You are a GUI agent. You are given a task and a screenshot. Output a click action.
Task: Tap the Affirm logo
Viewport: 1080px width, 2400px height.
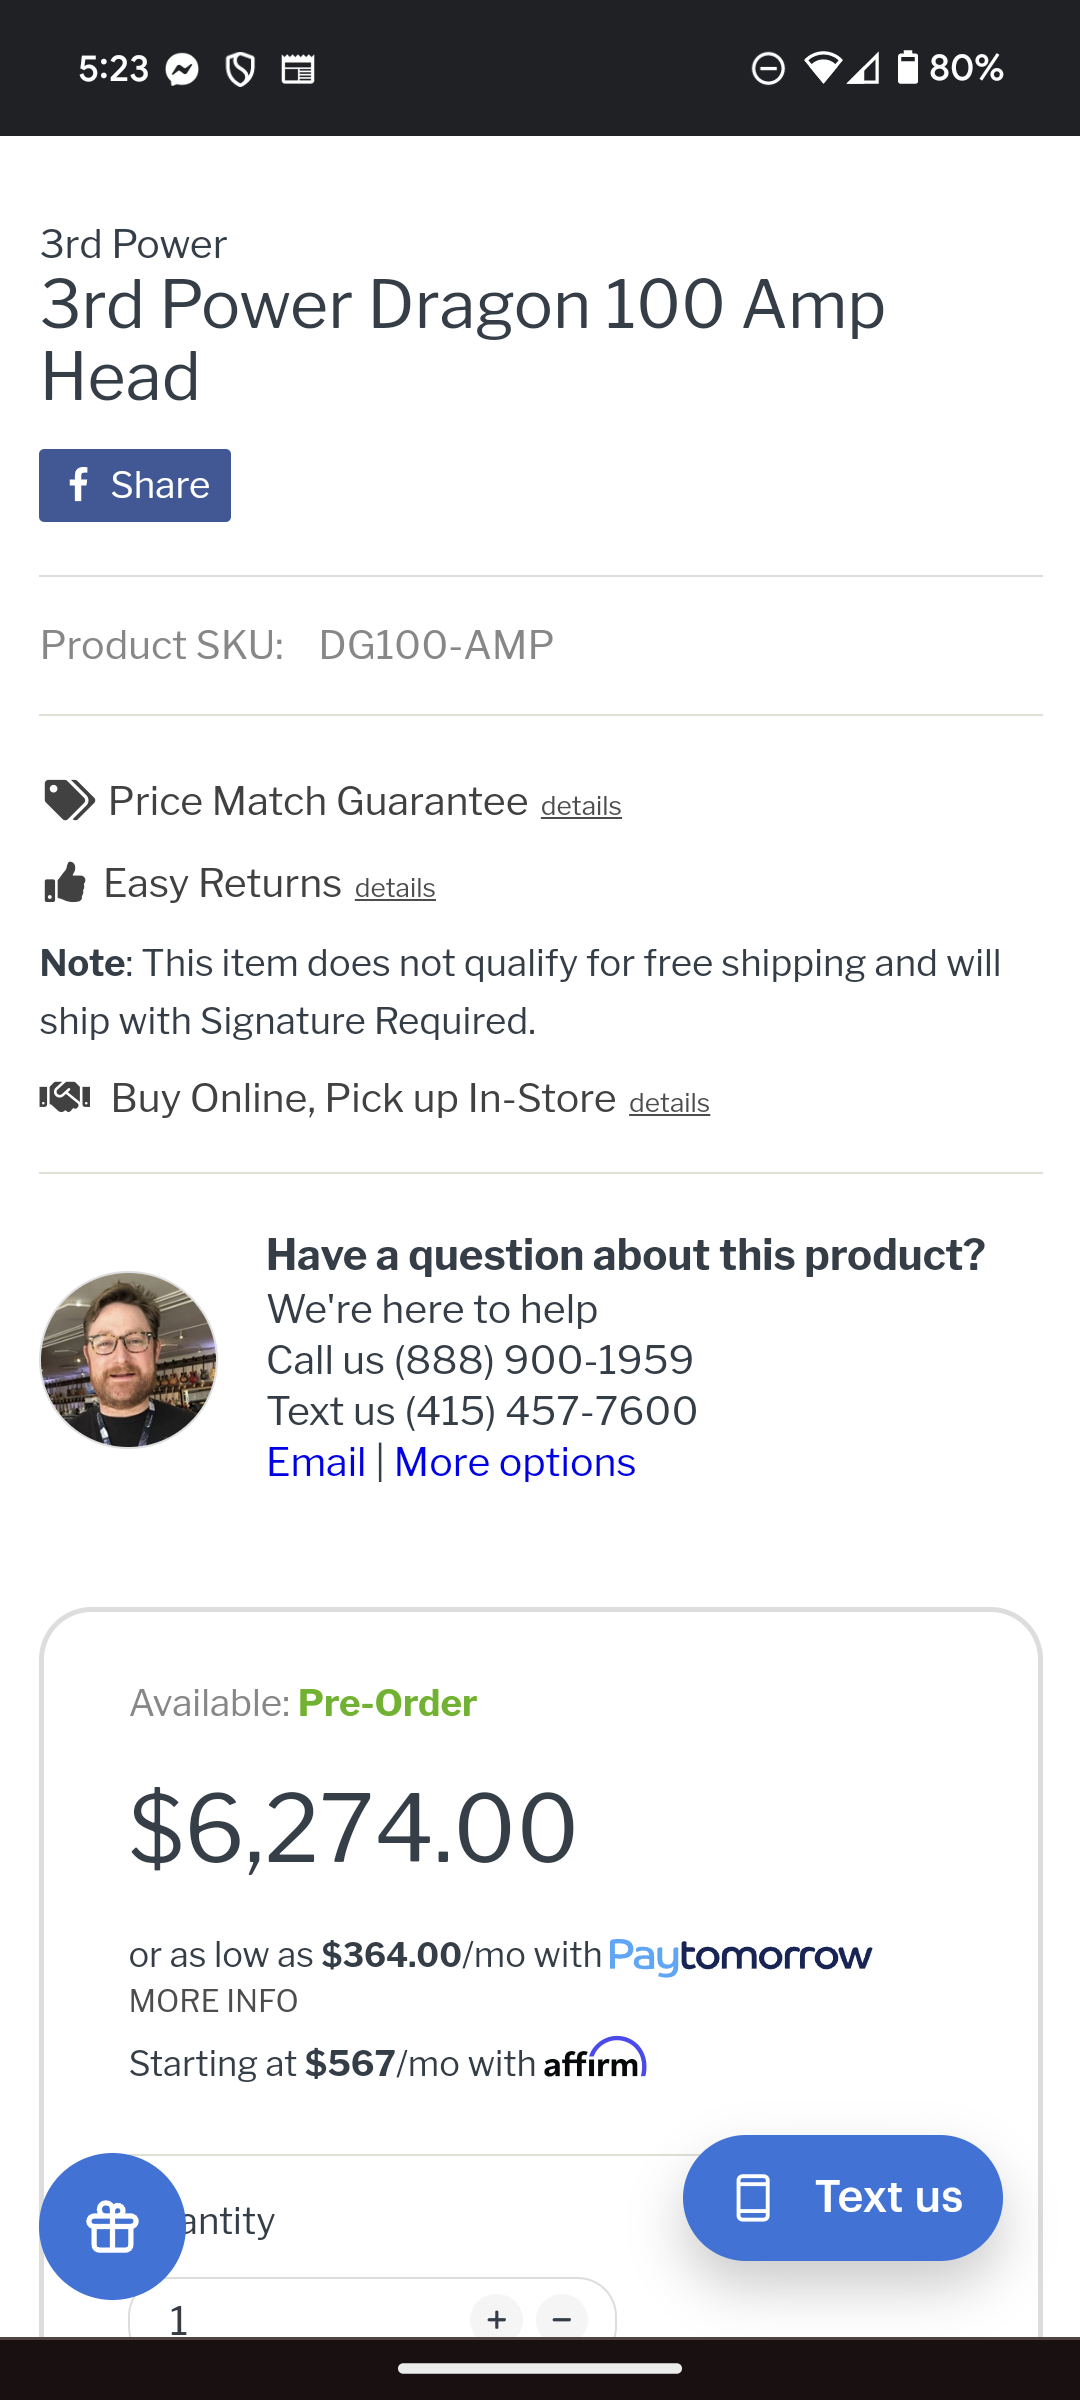pos(595,2058)
